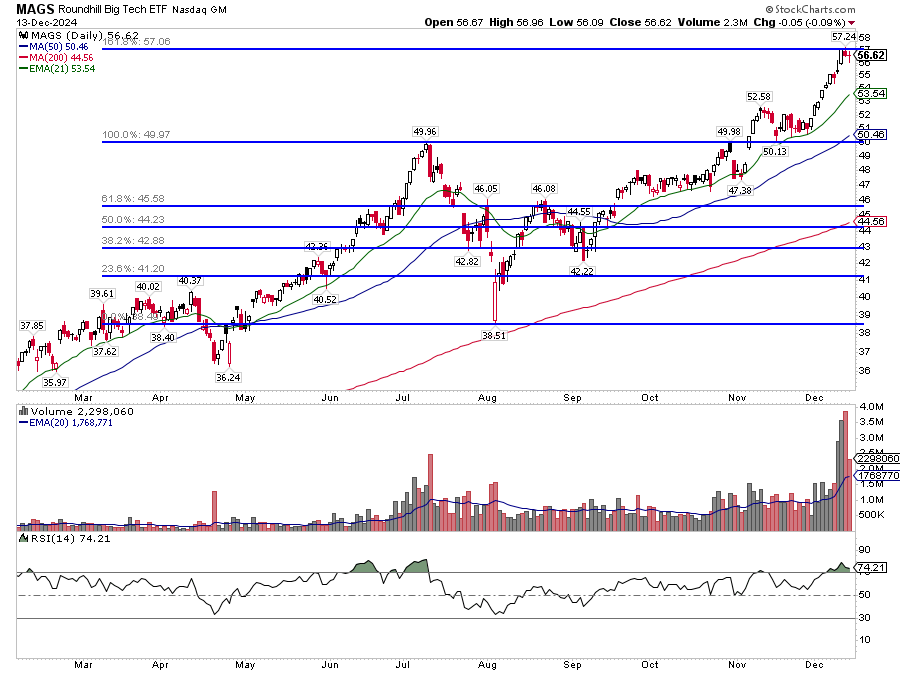Click the 40.52 price annotation

pyautogui.click(x=325, y=299)
